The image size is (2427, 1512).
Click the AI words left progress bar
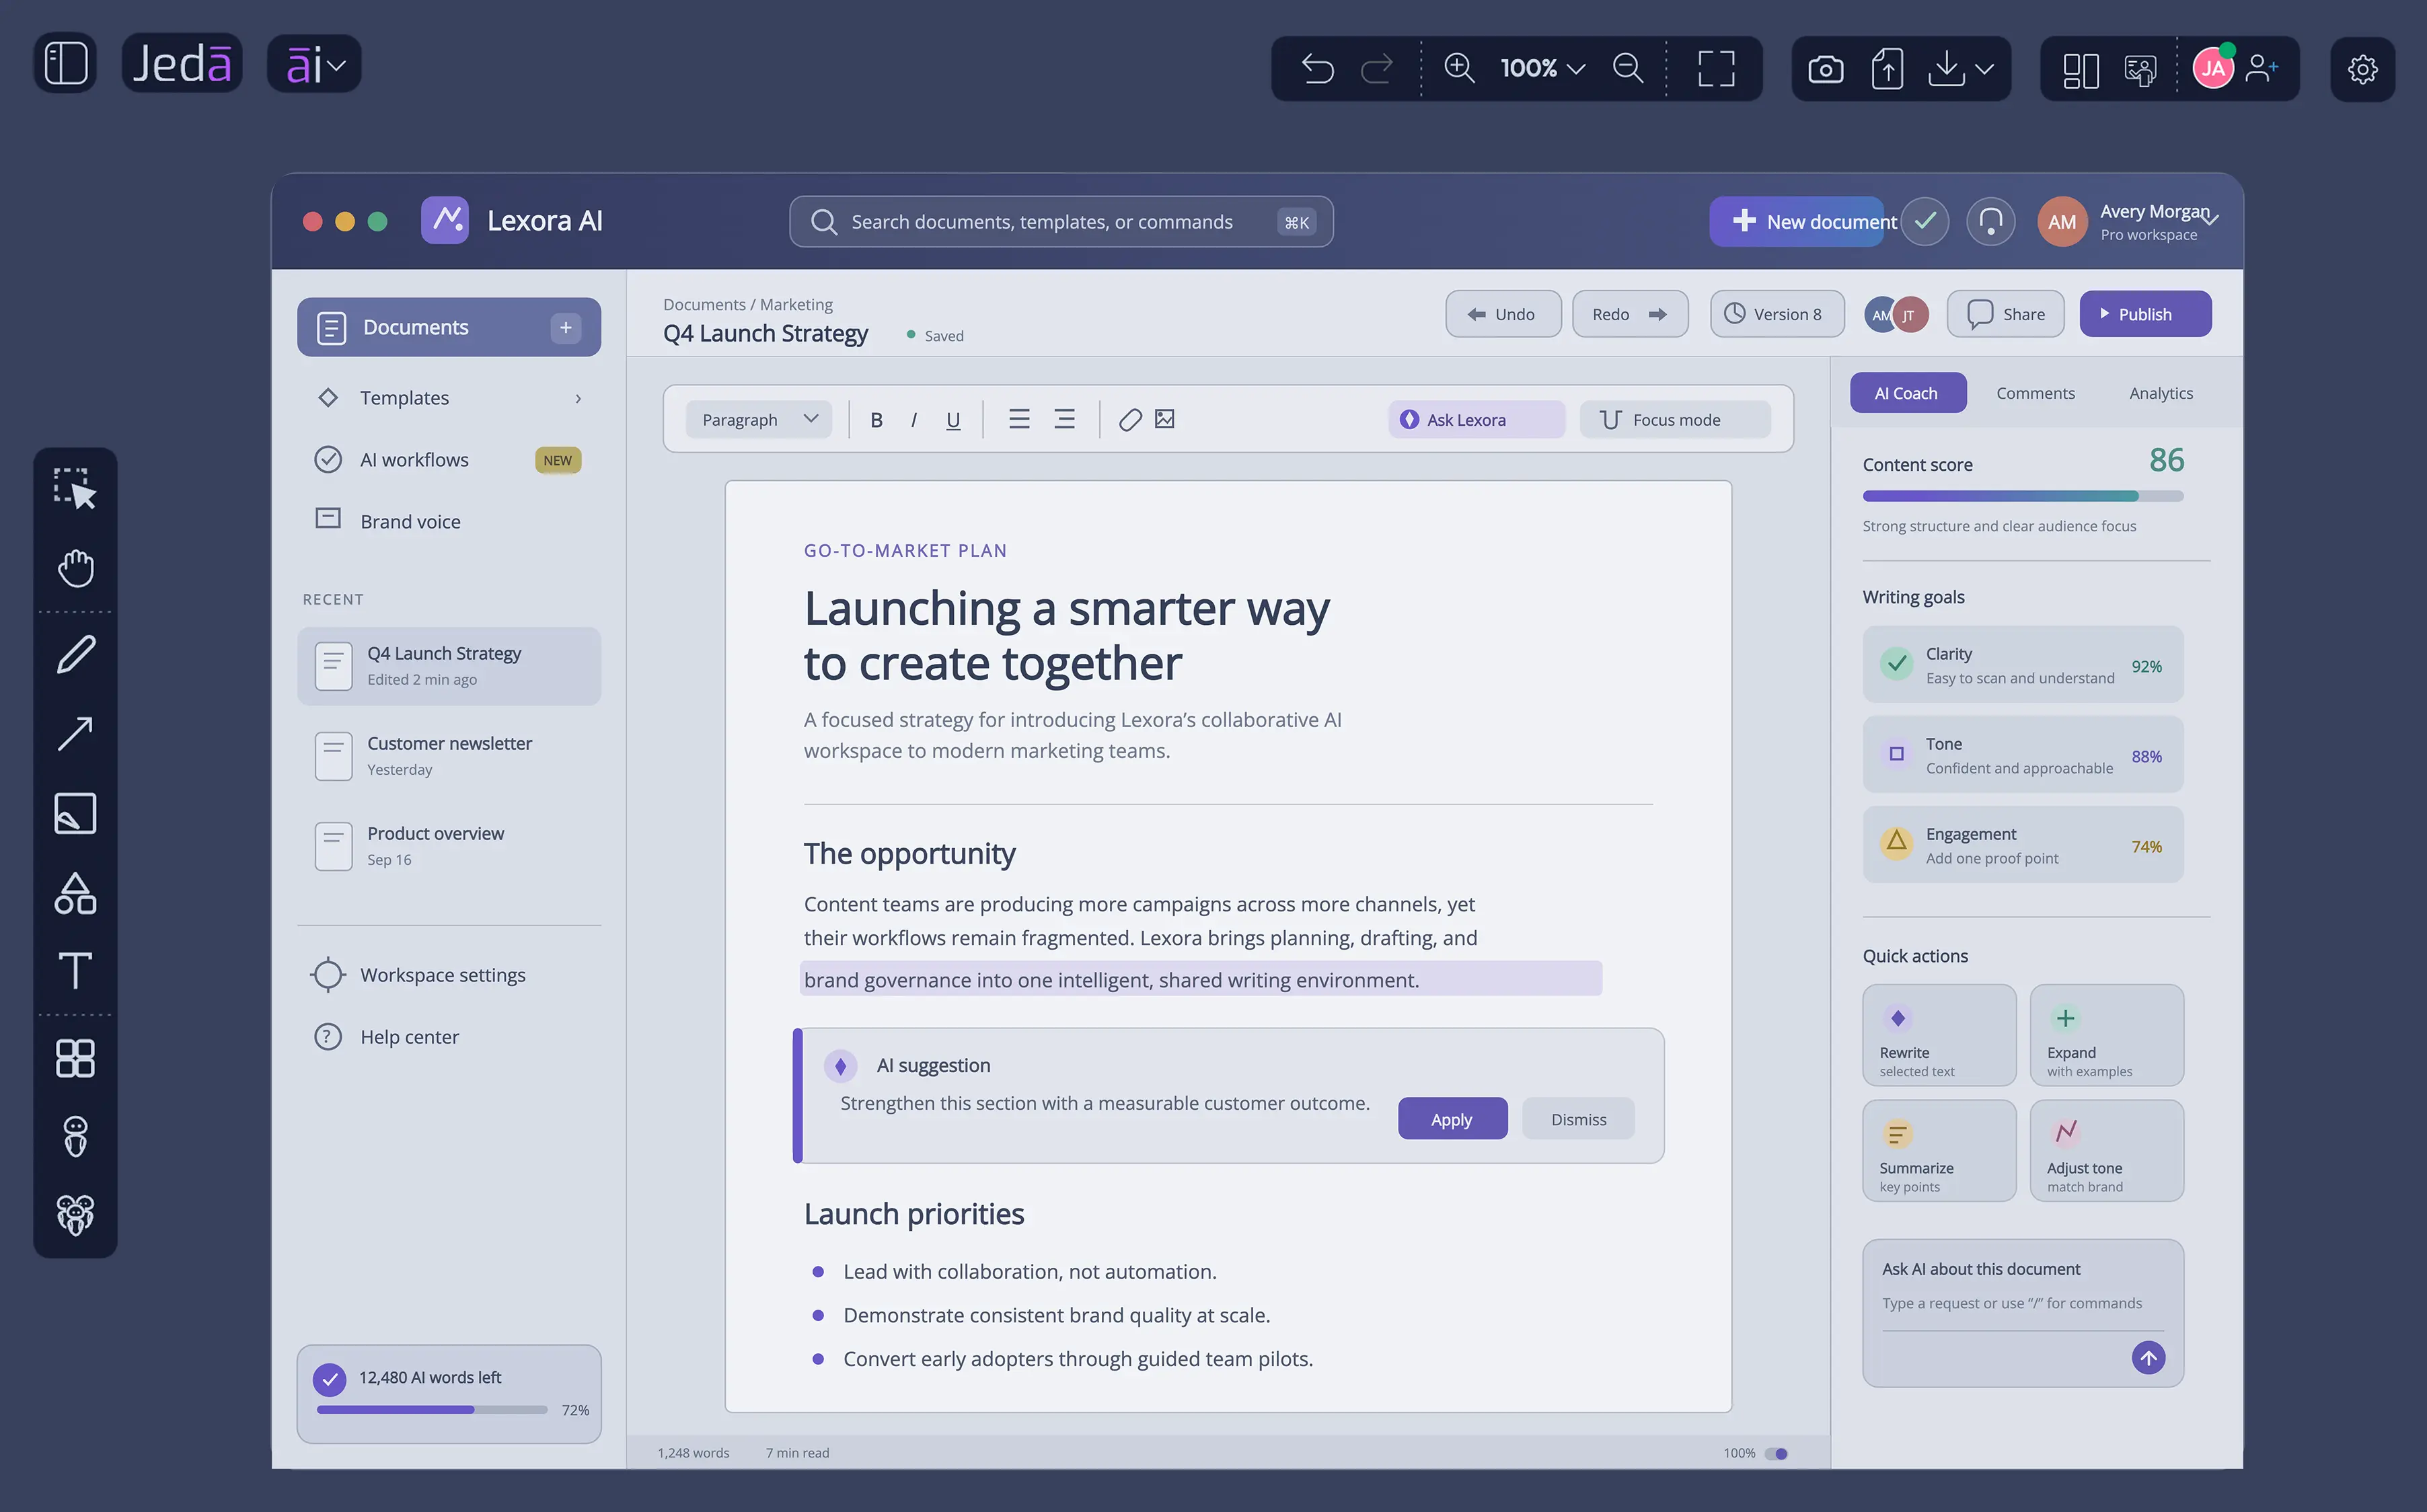click(432, 1410)
